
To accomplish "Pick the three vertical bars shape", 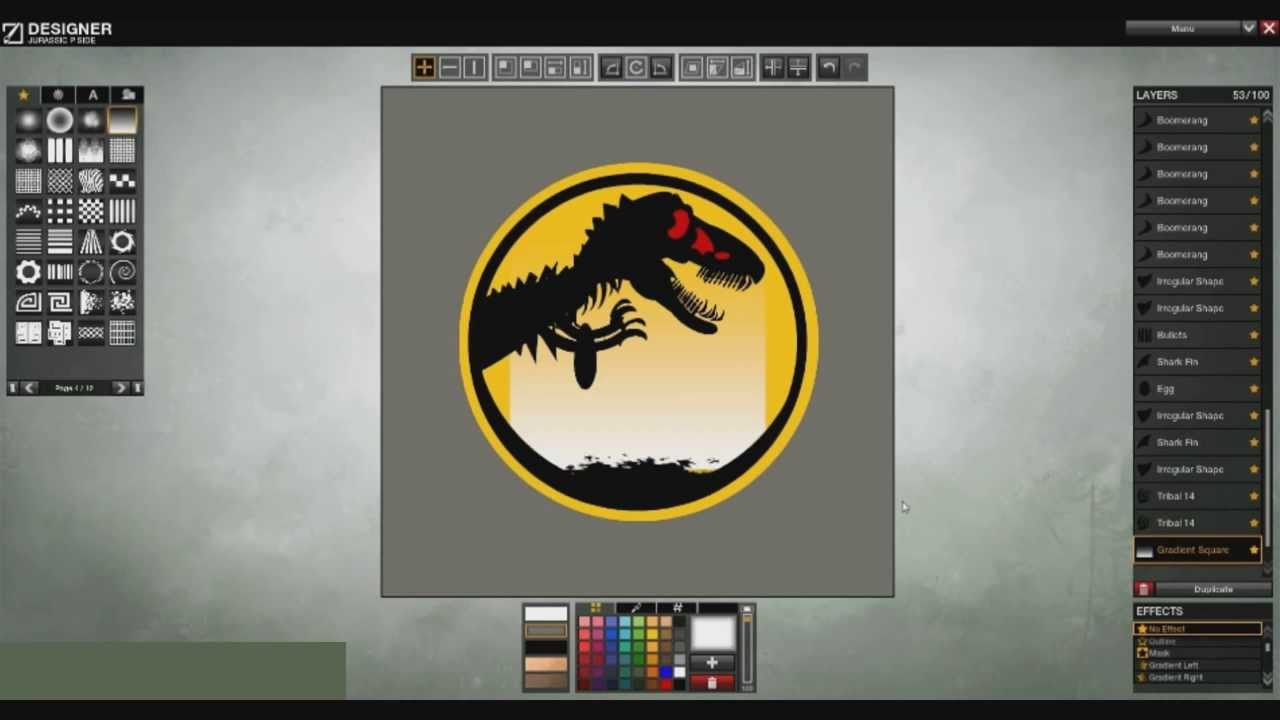I will coord(60,150).
